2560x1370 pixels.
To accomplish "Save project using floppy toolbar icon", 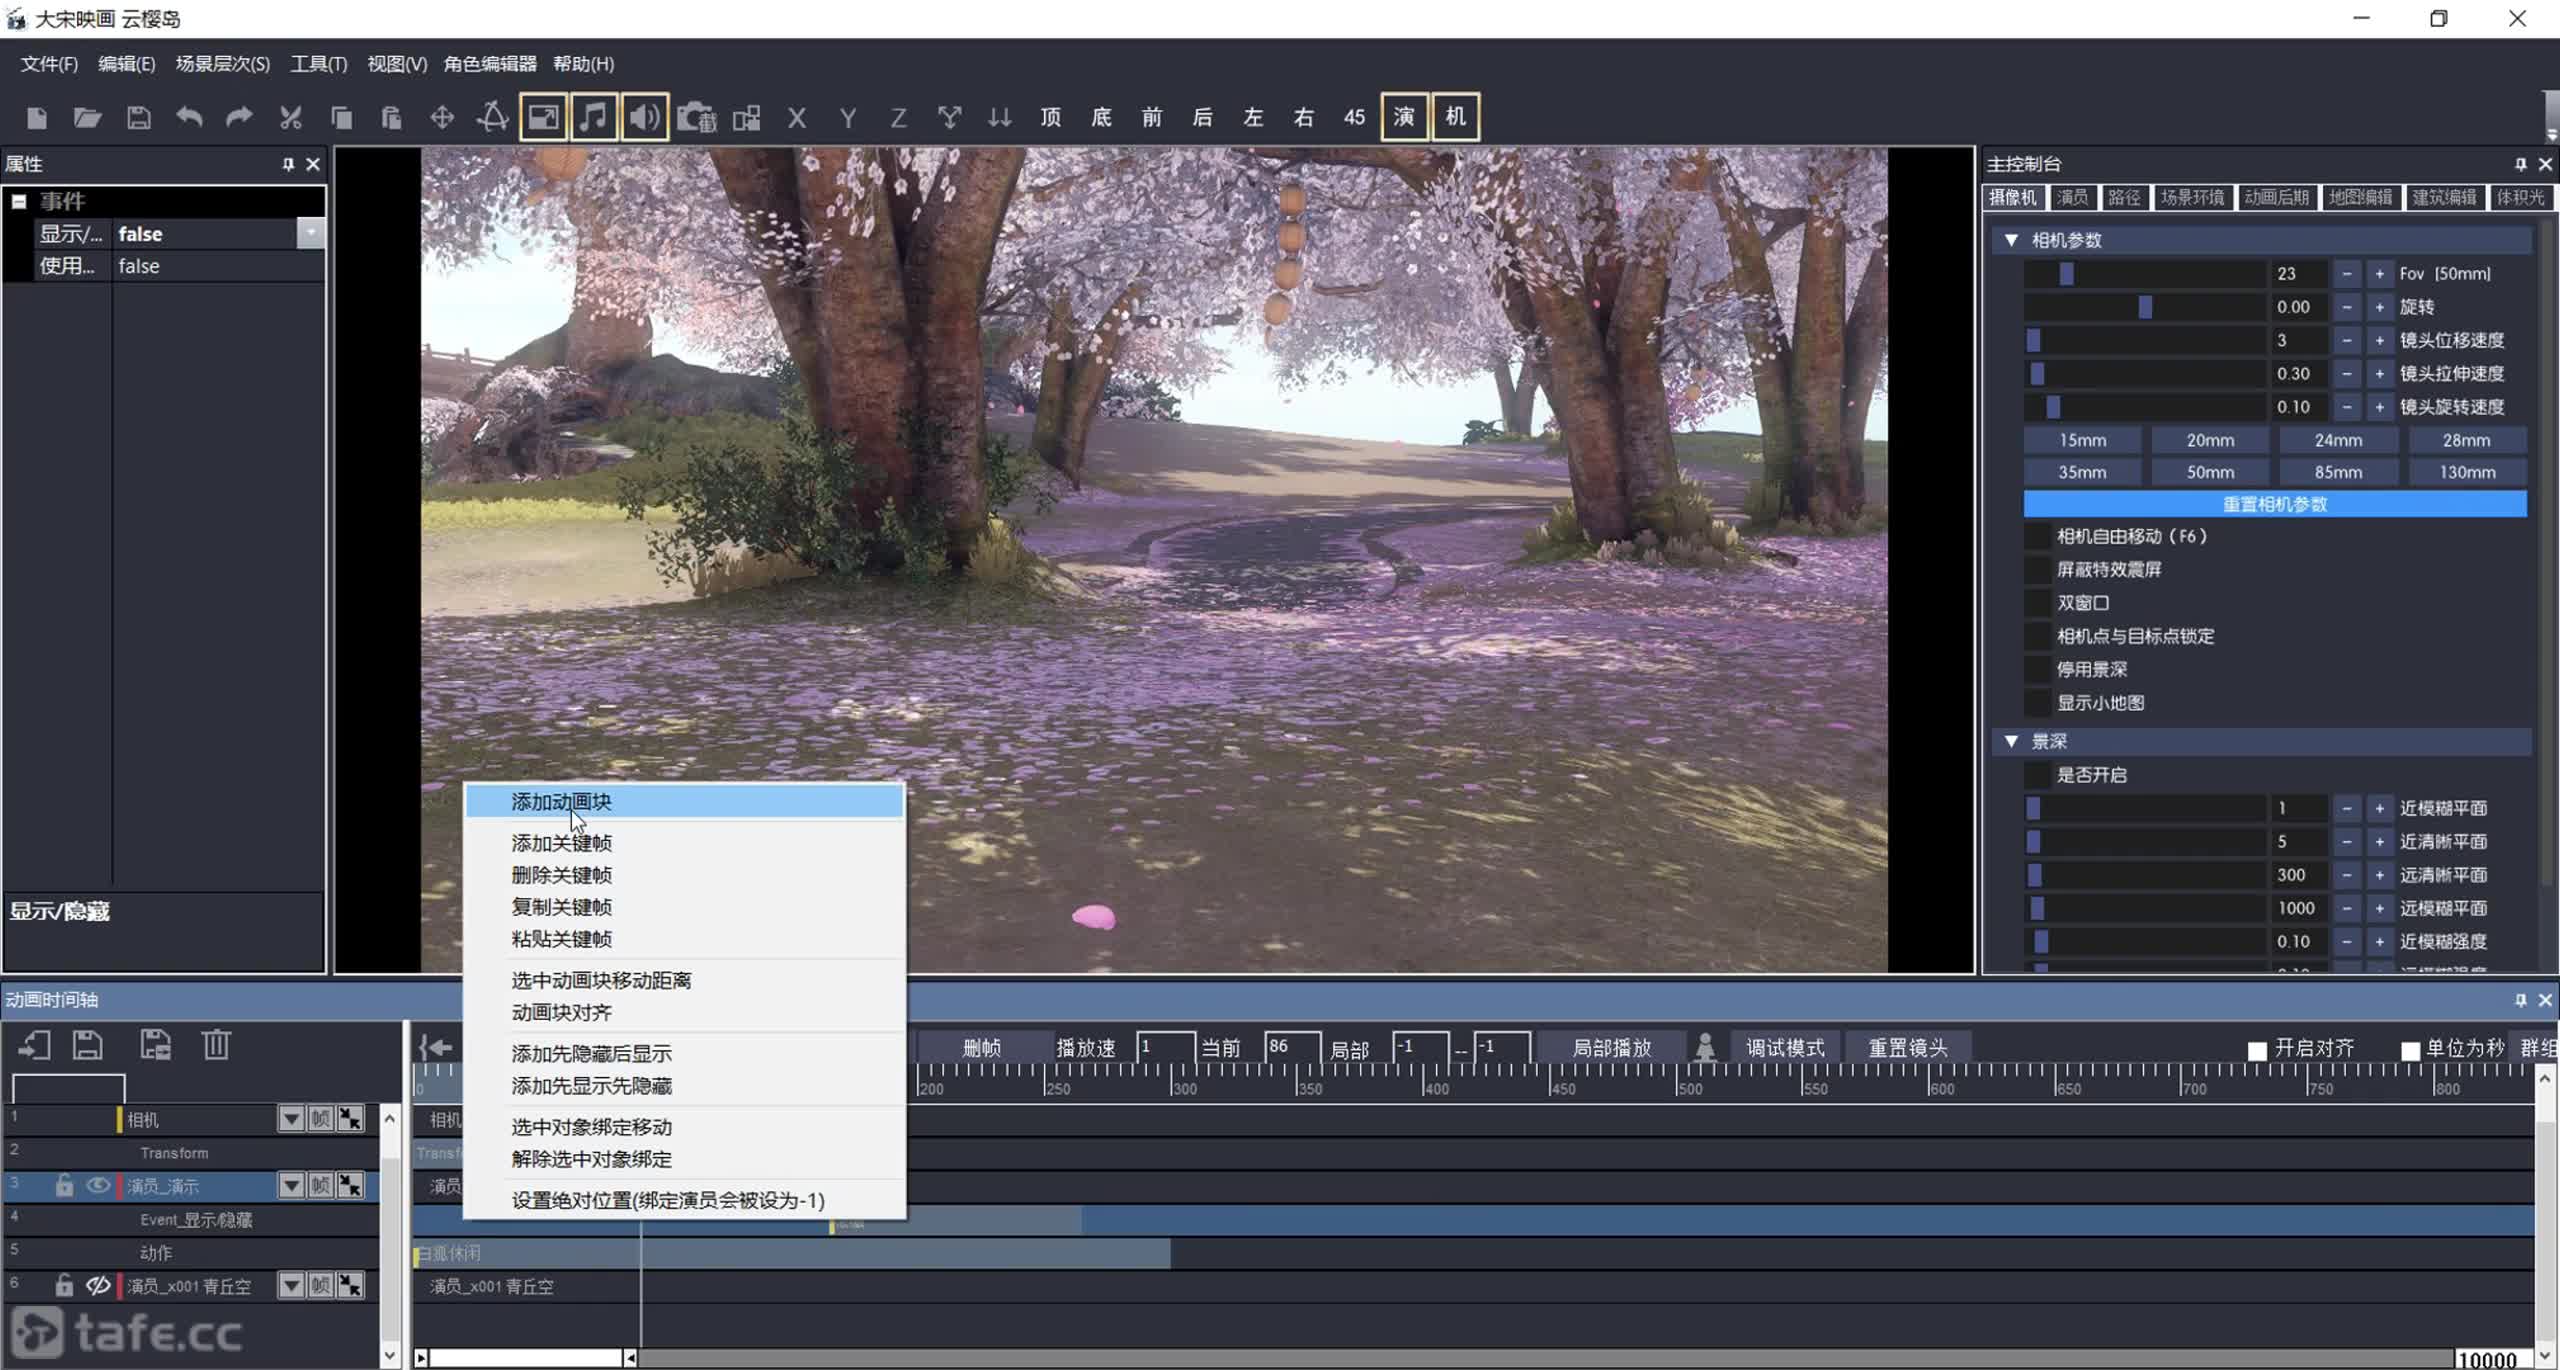I will pyautogui.click(x=138, y=118).
